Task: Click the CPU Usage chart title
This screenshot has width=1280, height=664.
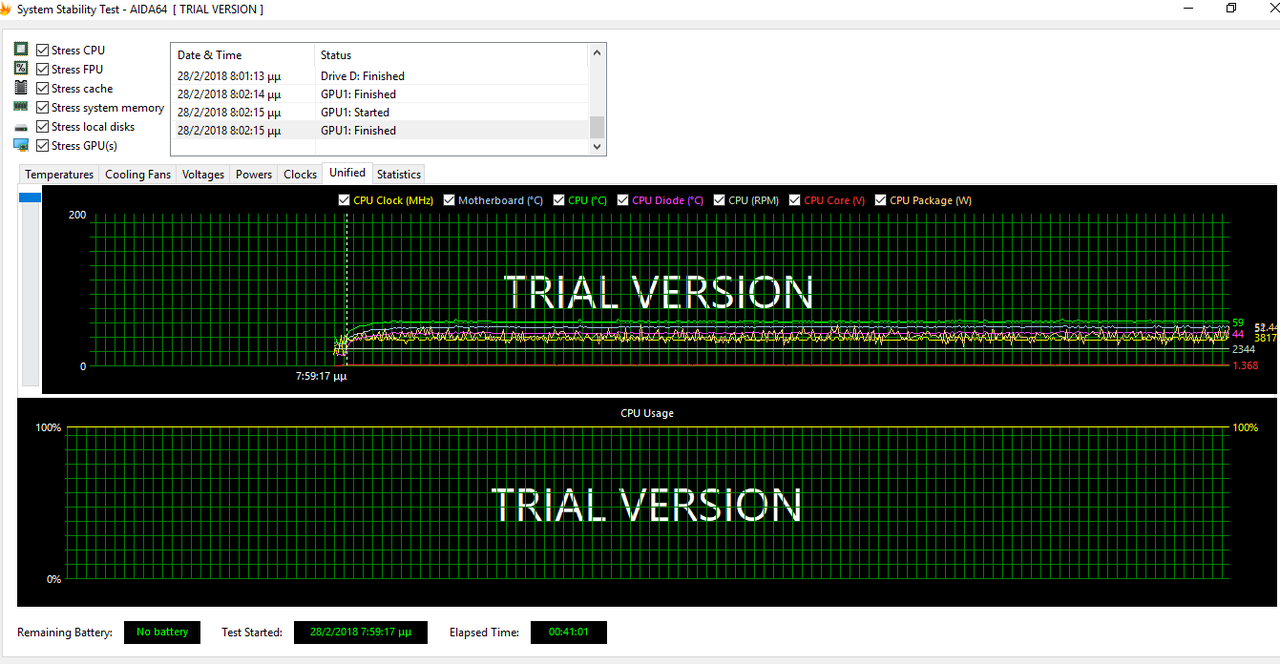Action: [x=647, y=413]
